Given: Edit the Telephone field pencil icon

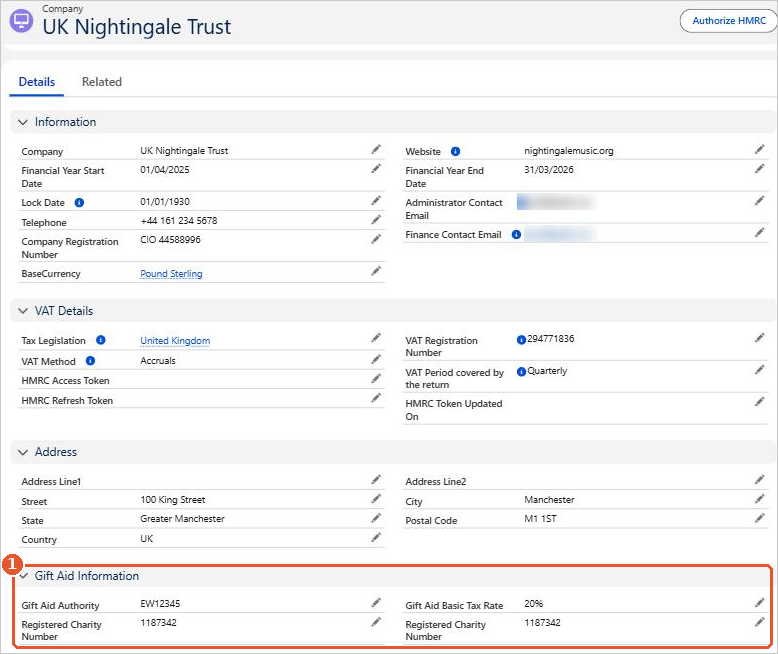Looking at the screenshot, I should pos(376,220).
